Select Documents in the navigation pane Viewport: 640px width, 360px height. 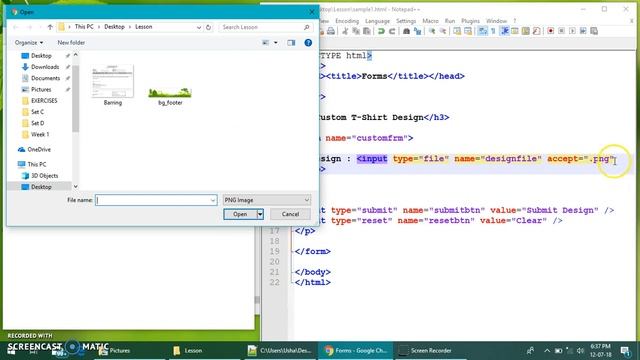click(x=45, y=78)
